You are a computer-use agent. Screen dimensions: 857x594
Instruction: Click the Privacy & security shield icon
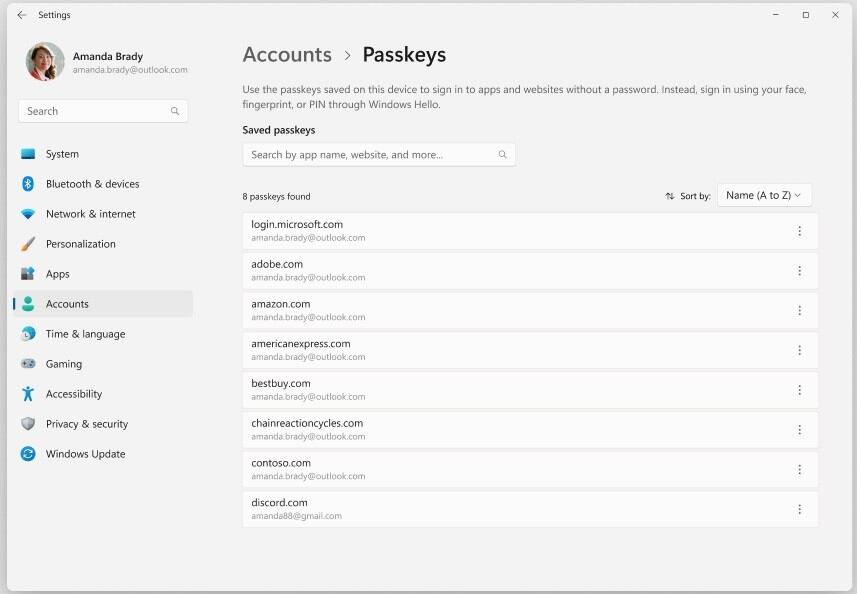[28, 424]
